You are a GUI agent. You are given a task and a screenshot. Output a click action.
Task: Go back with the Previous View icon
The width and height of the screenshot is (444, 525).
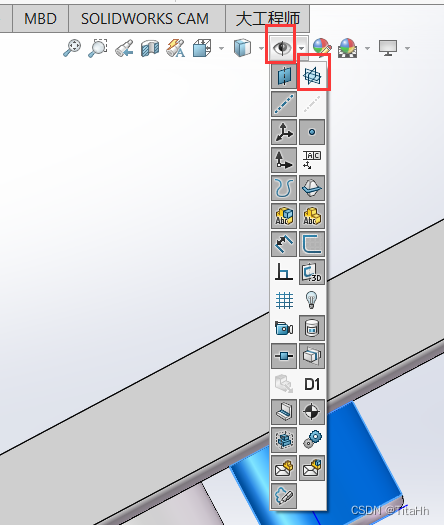(x=124, y=48)
